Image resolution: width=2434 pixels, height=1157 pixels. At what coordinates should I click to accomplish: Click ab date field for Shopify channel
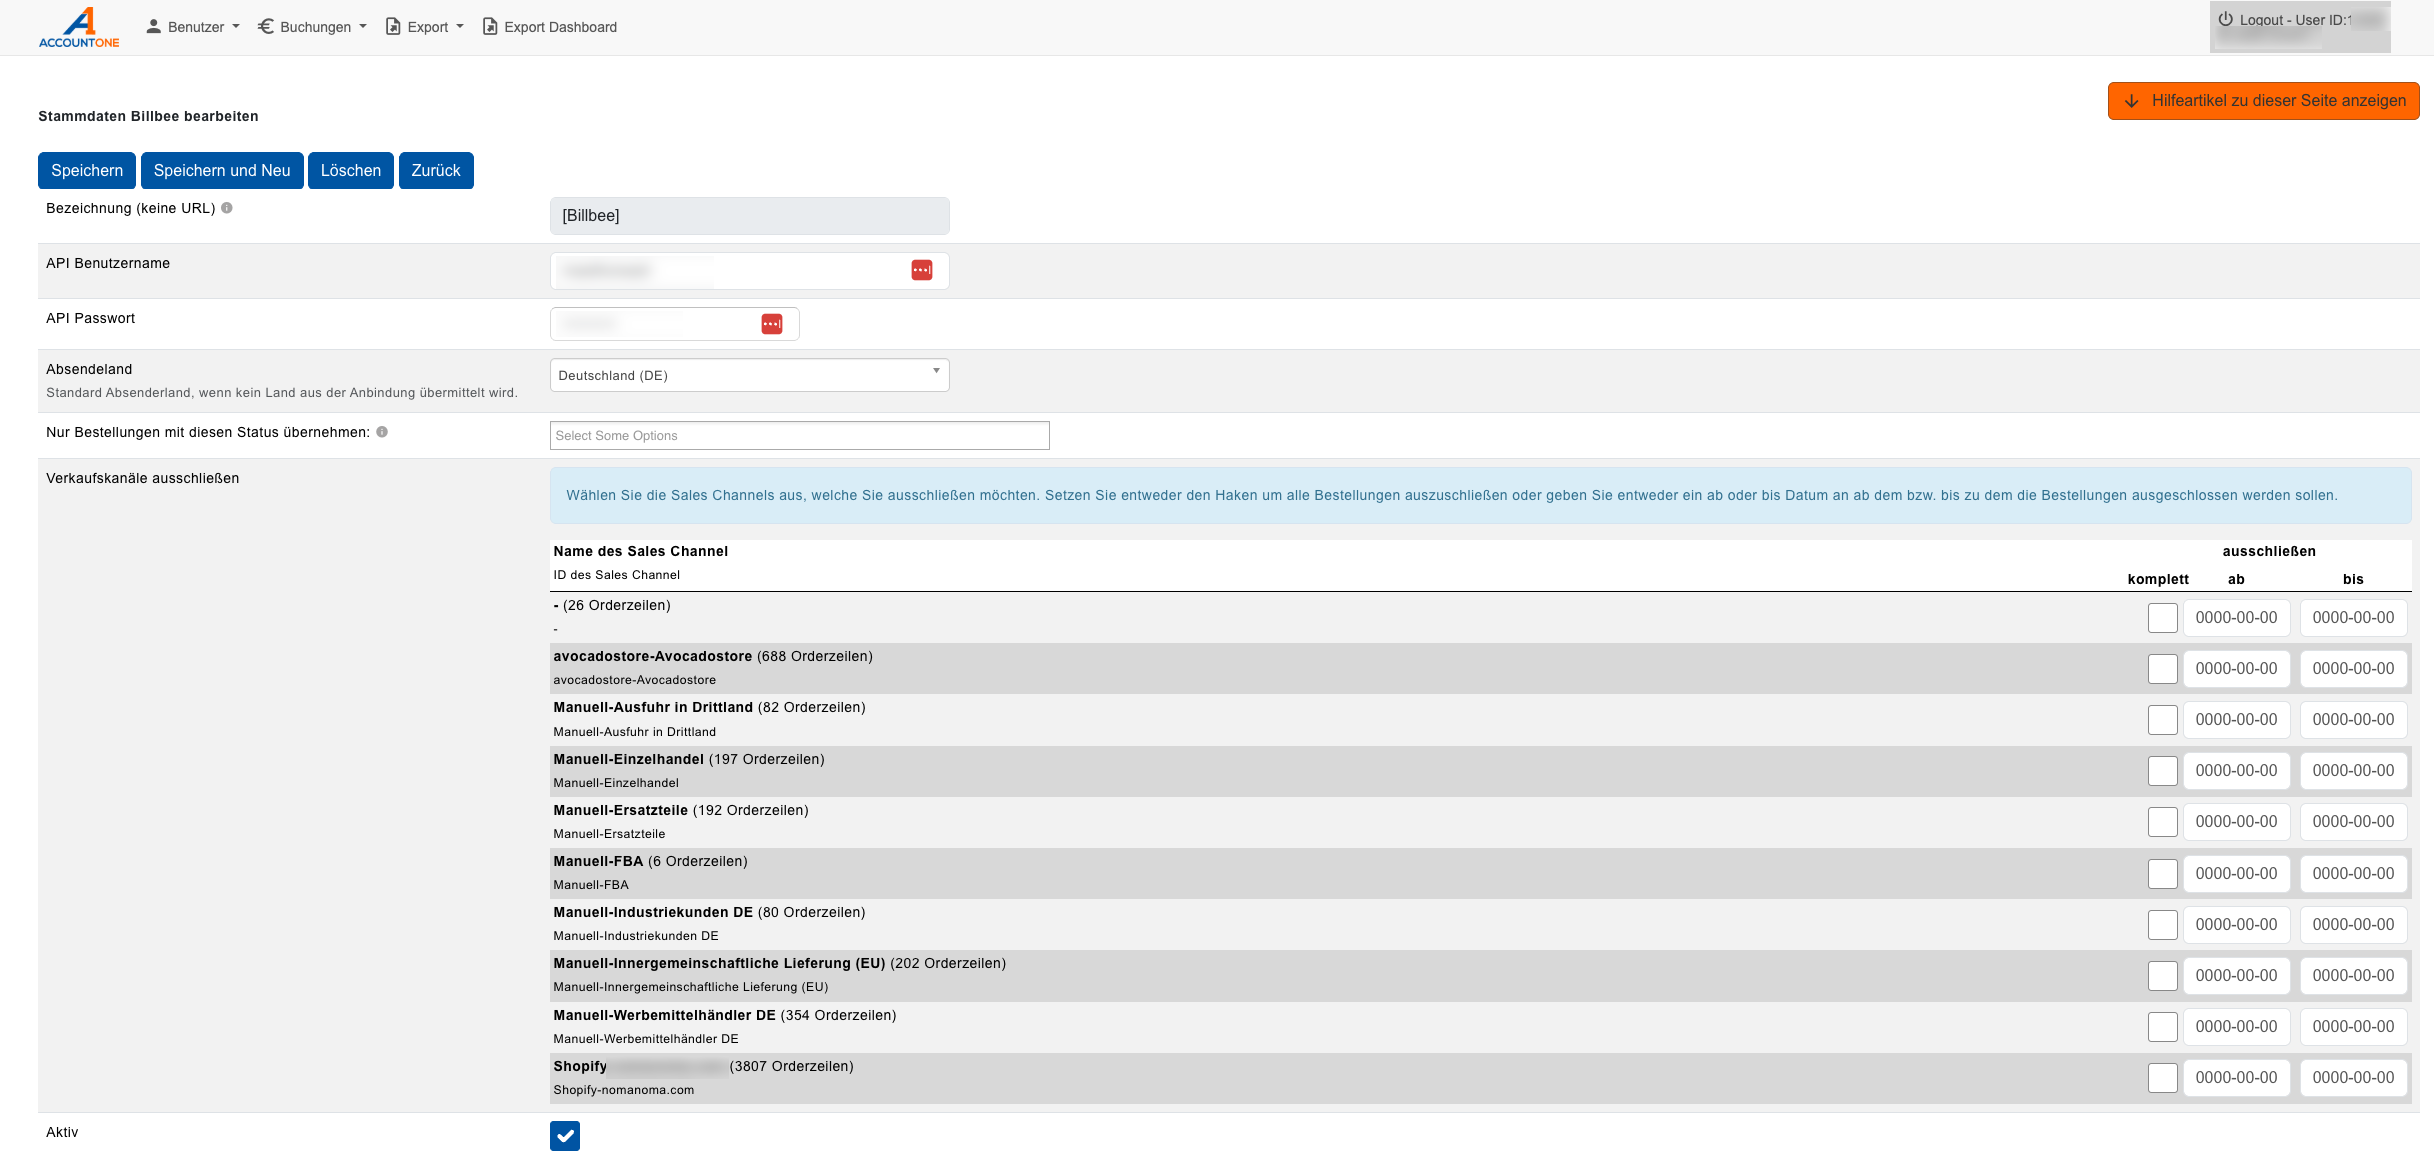(2236, 1078)
